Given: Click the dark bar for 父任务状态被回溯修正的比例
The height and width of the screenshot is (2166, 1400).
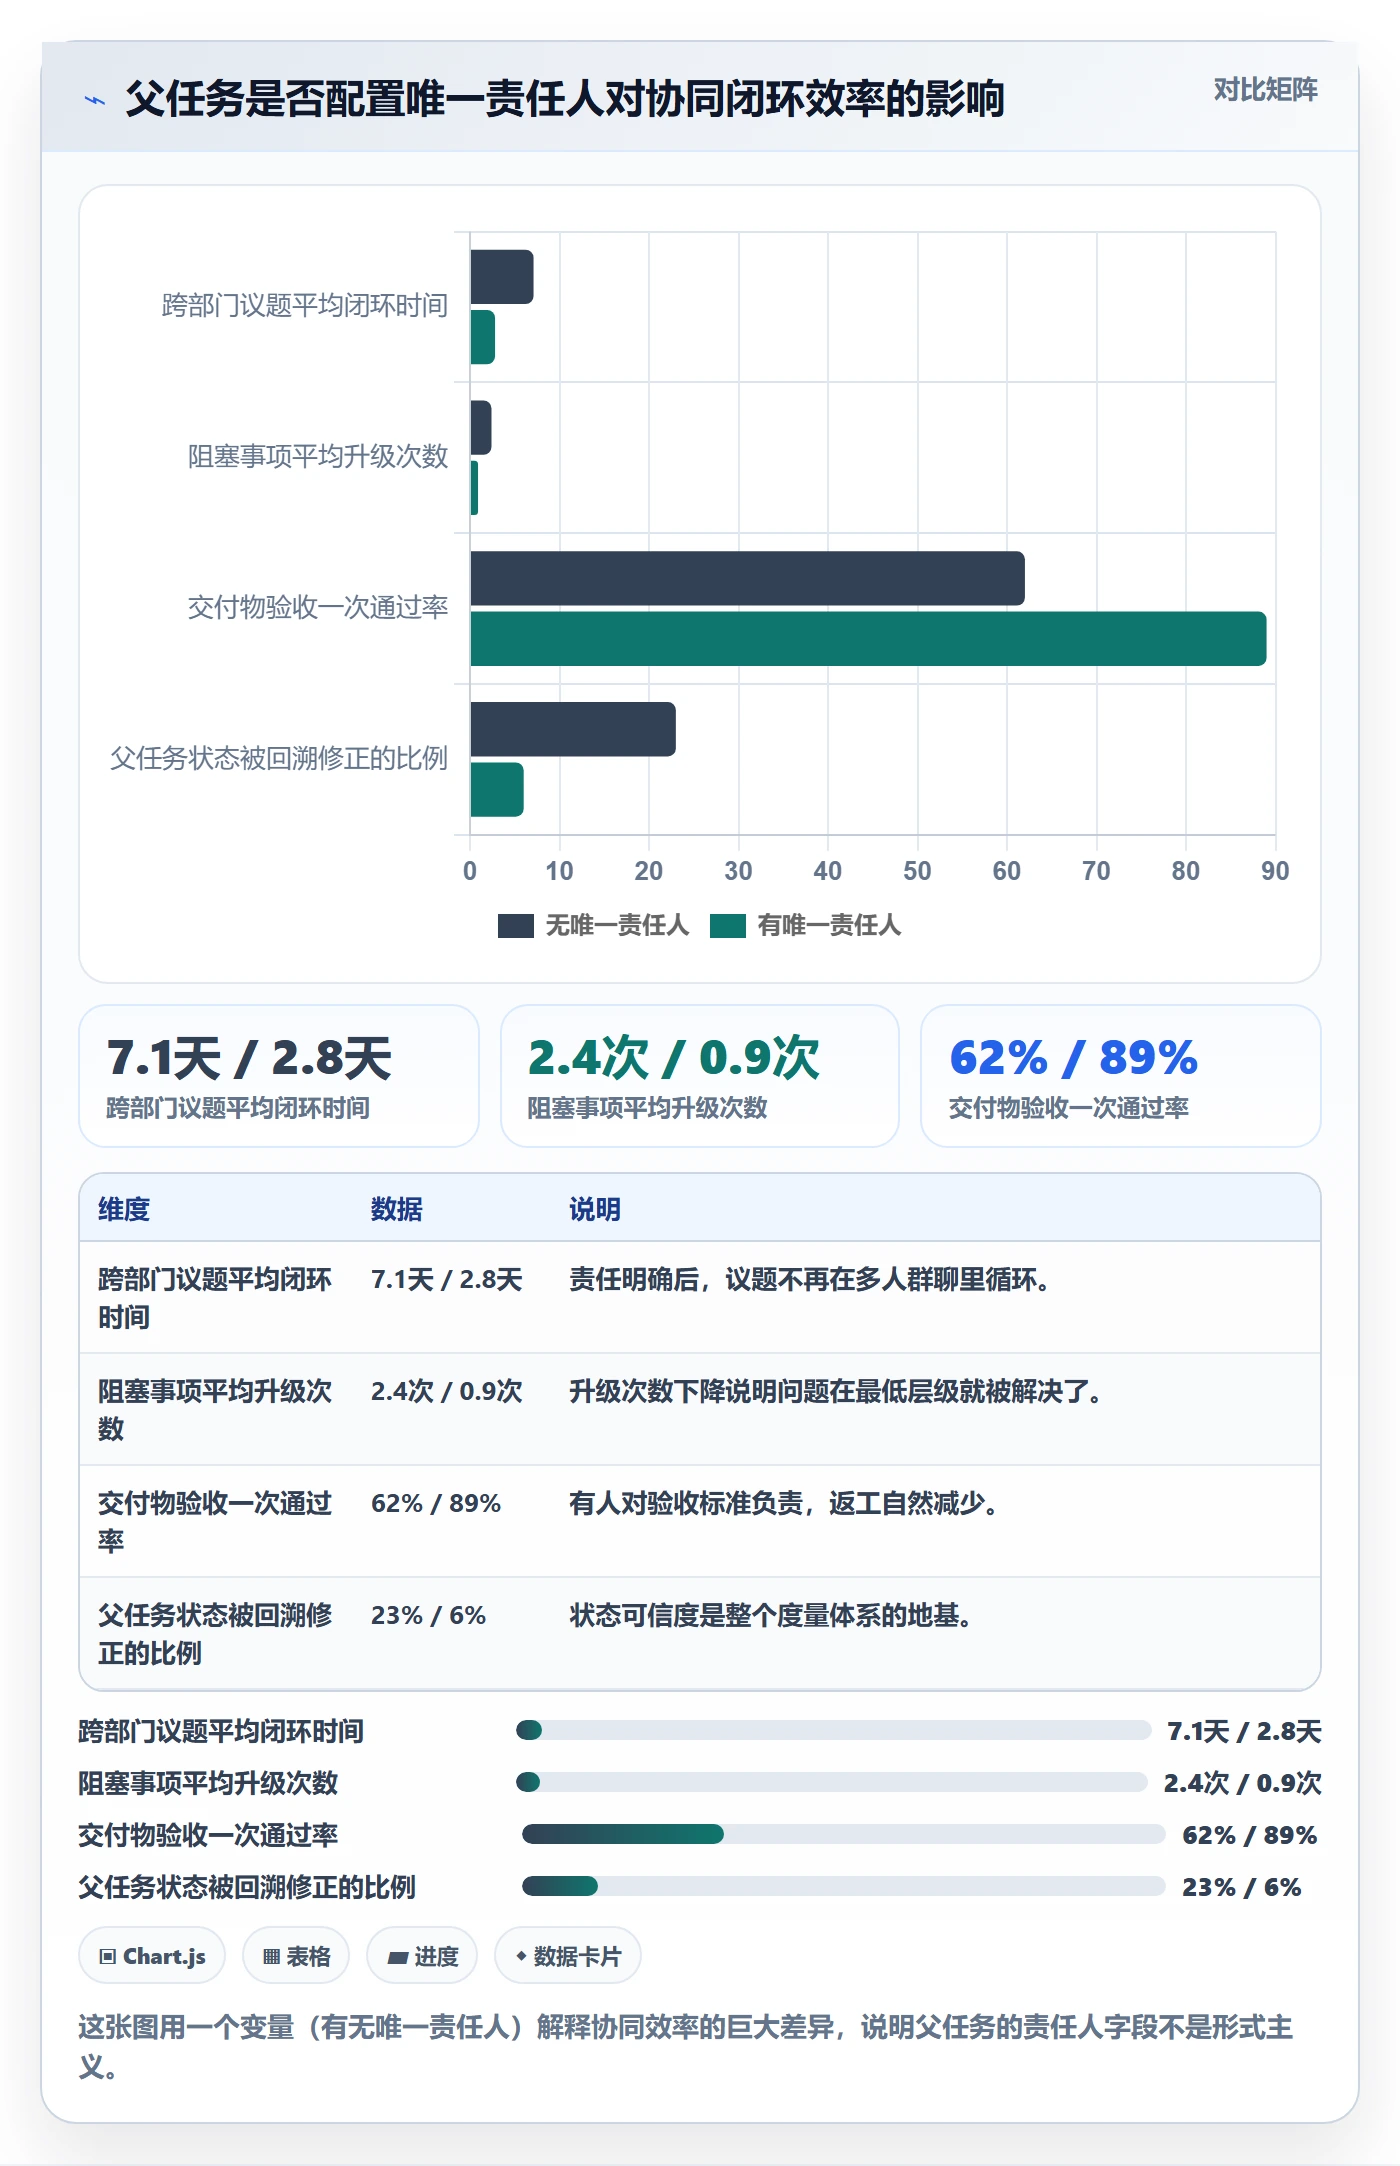Looking at the screenshot, I should (573, 729).
